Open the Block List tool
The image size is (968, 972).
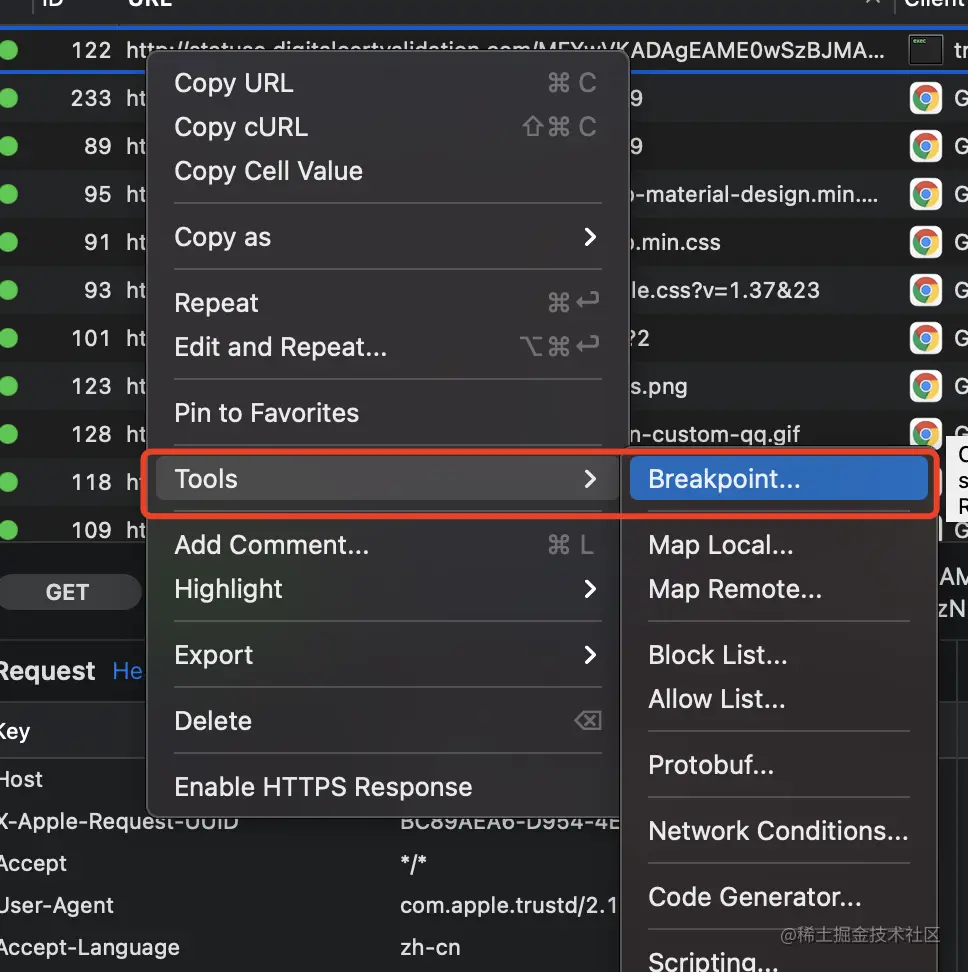point(778,655)
